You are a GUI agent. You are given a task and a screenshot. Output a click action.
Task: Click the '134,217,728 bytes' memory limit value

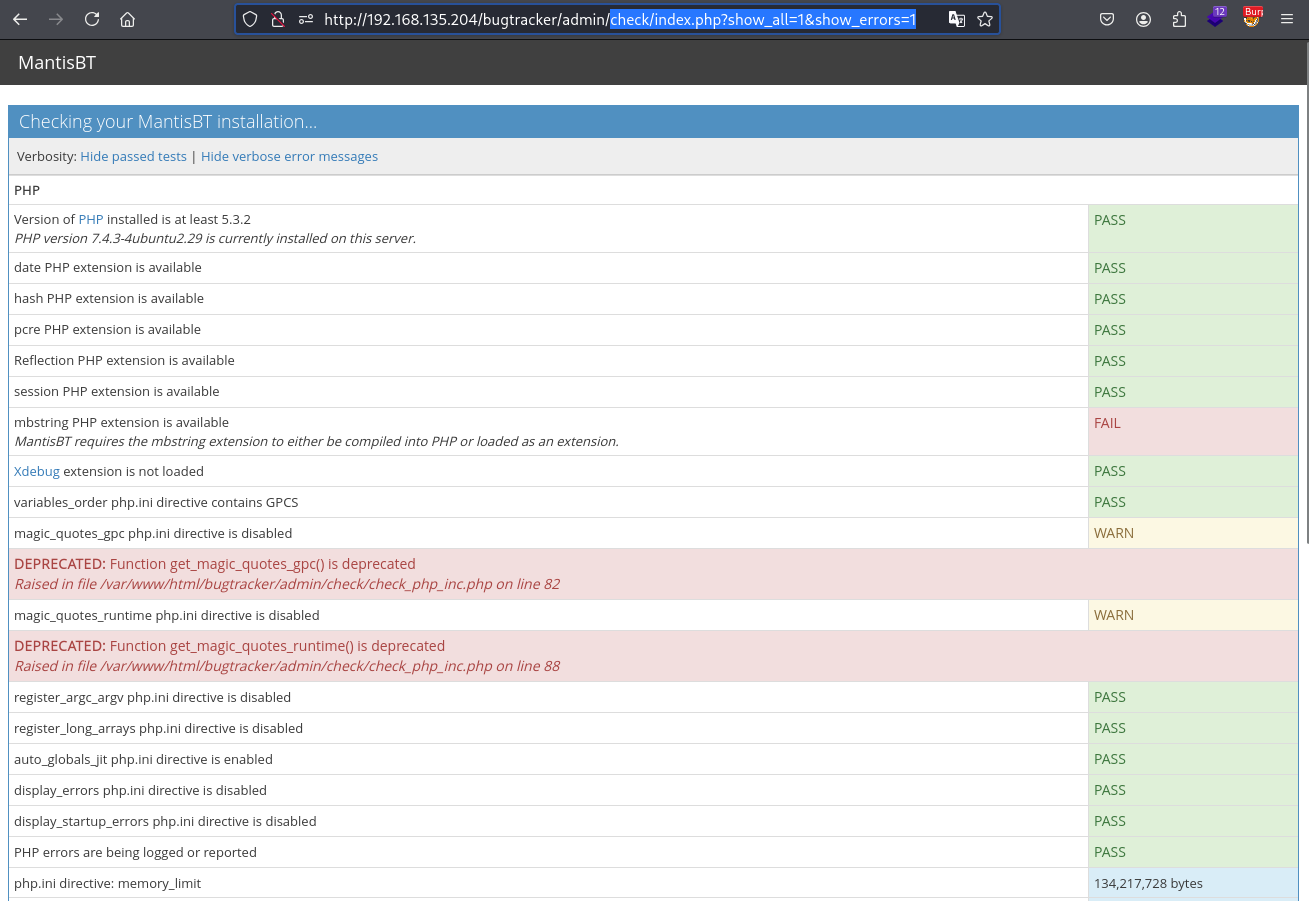(1148, 883)
